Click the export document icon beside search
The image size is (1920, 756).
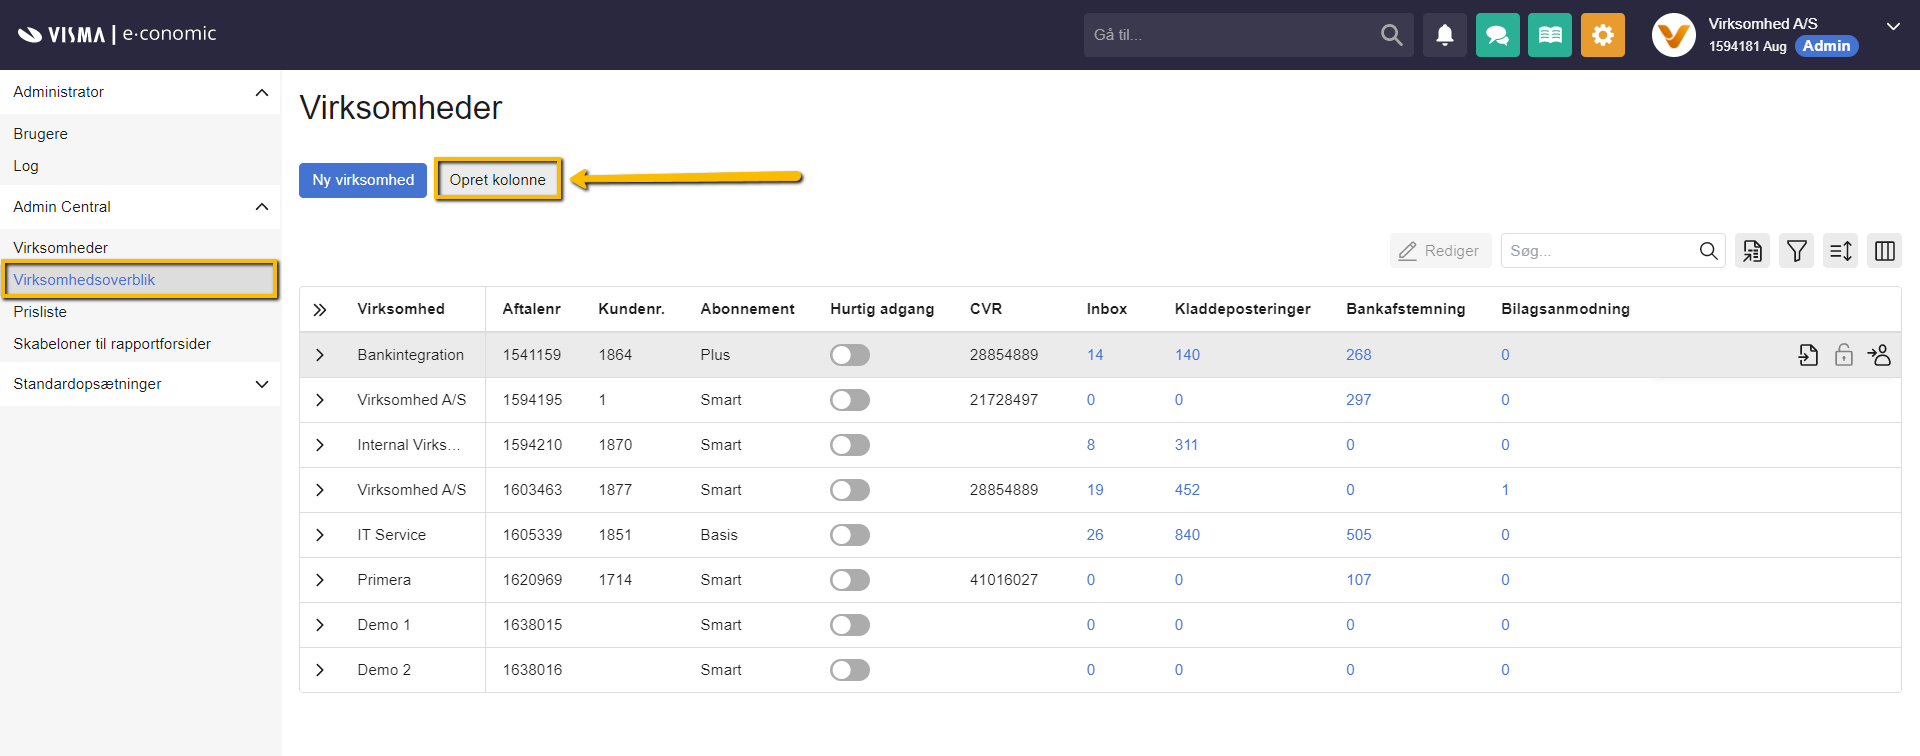1752,251
